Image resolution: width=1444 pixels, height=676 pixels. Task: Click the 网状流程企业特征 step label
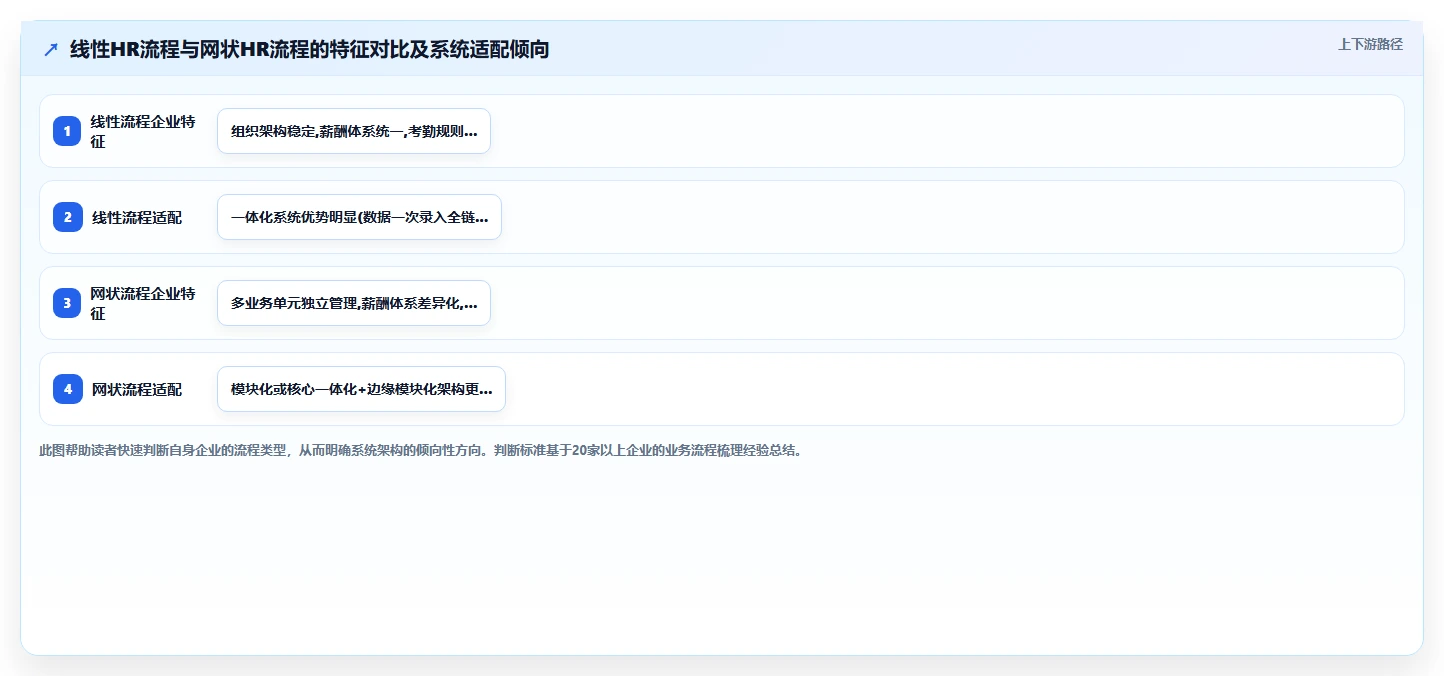(143, 303)
